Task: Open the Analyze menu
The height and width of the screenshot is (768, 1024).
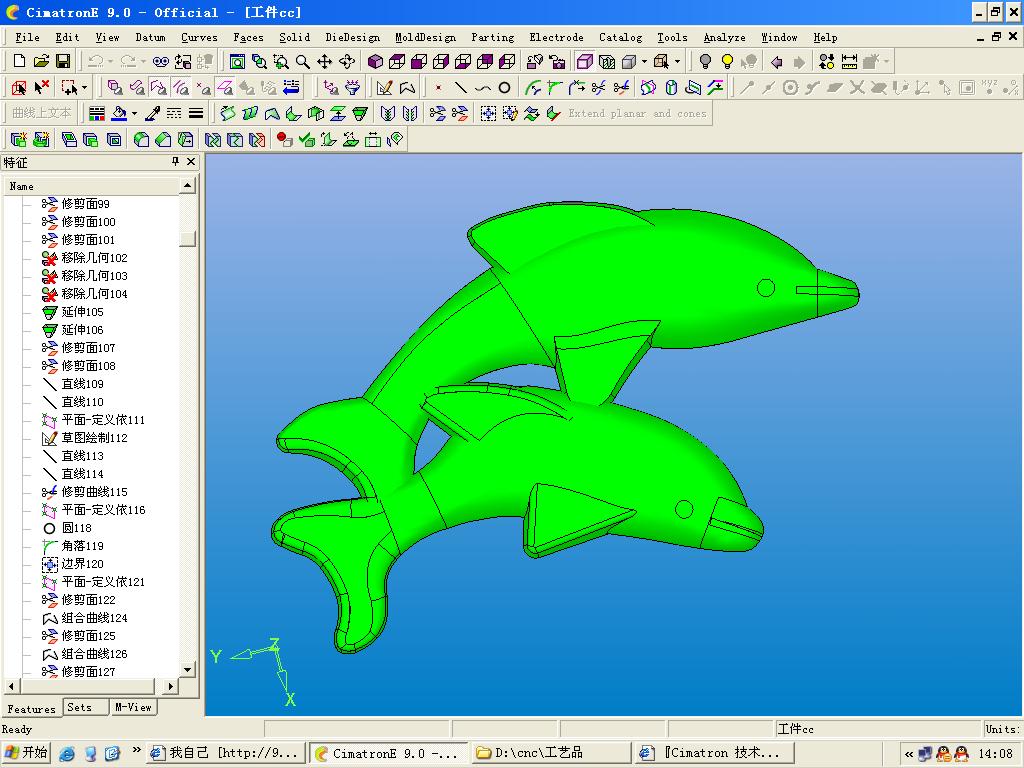Action: 724,37
